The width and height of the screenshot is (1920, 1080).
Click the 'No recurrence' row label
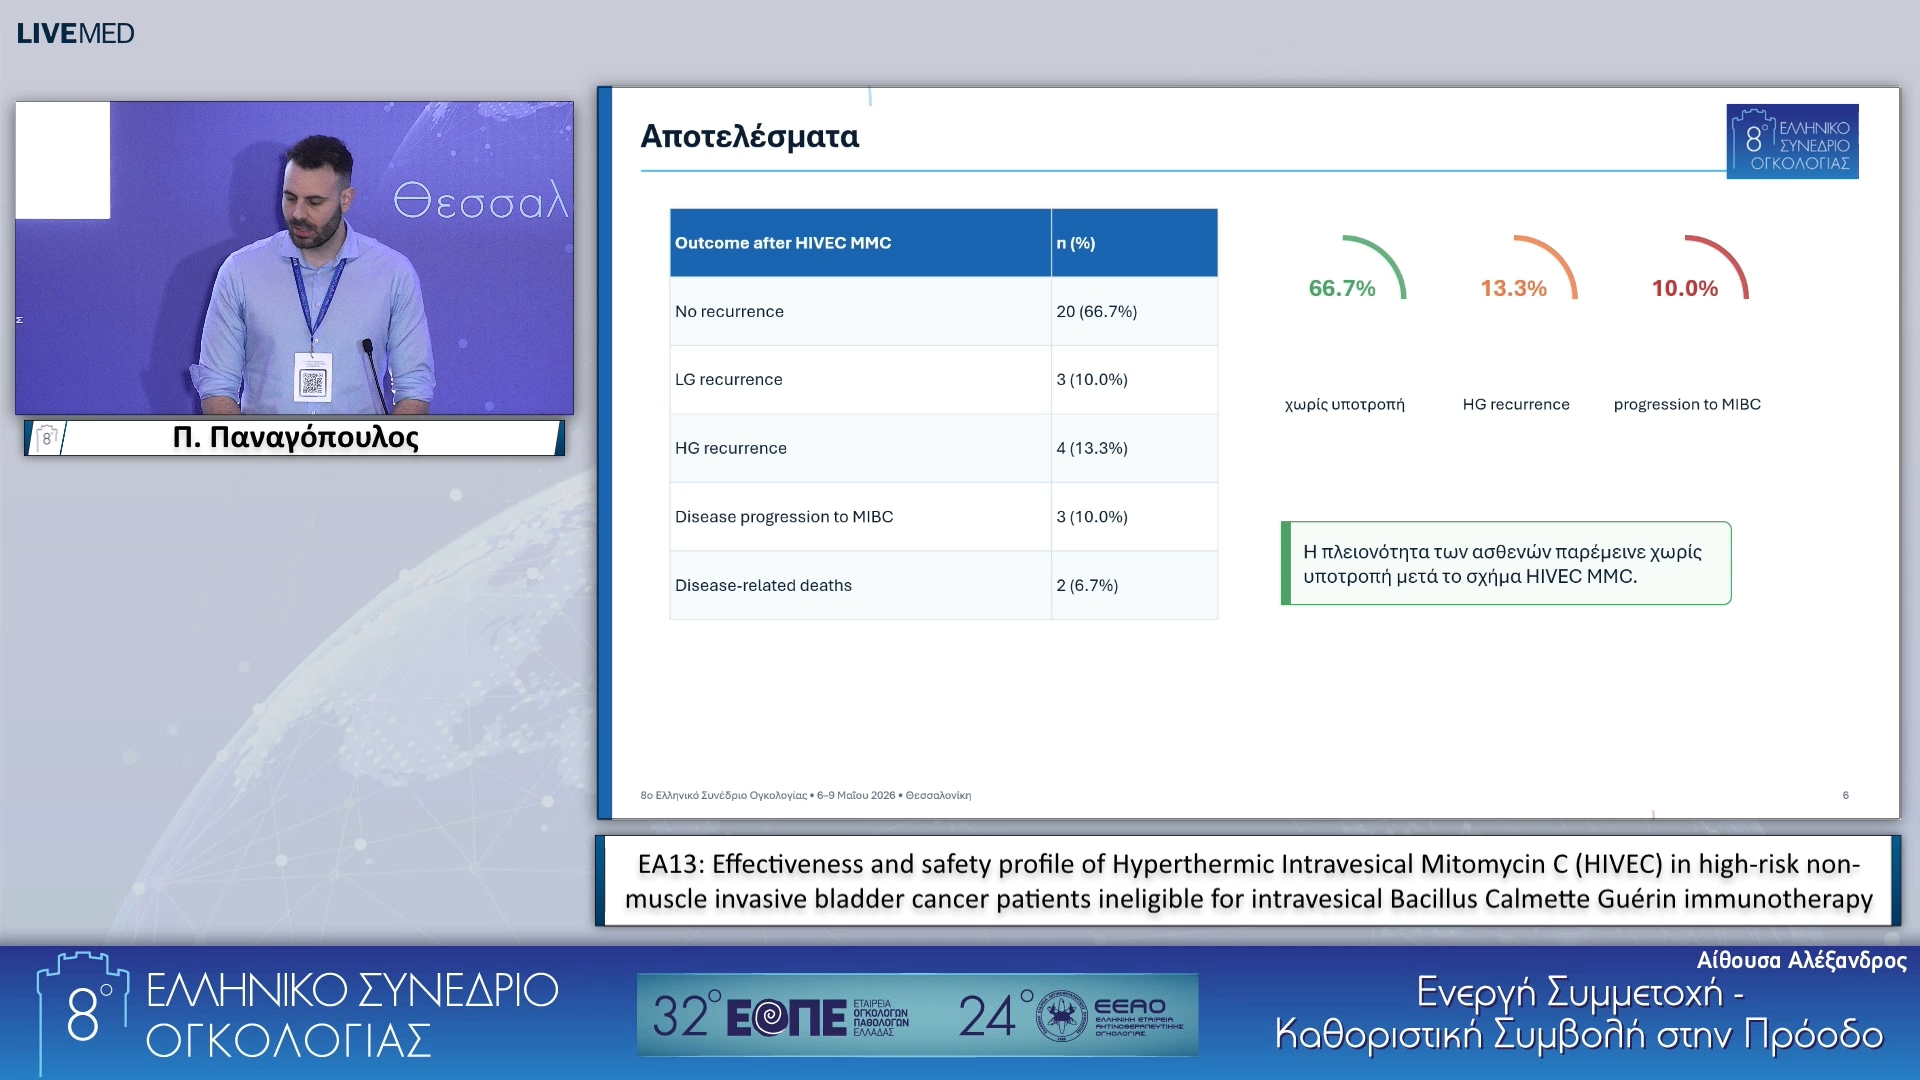pos(729,311)
